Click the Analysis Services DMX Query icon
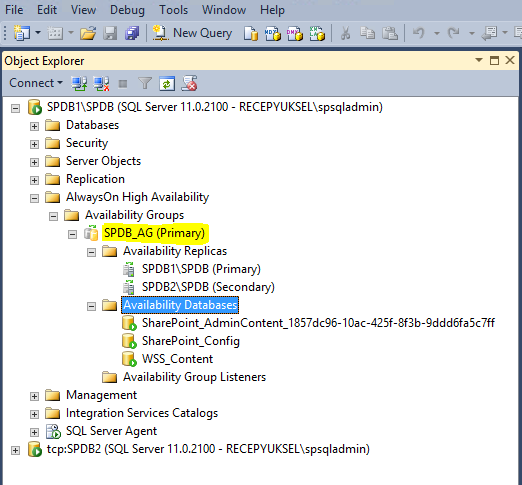522x485 pixels. pos(295,33)
